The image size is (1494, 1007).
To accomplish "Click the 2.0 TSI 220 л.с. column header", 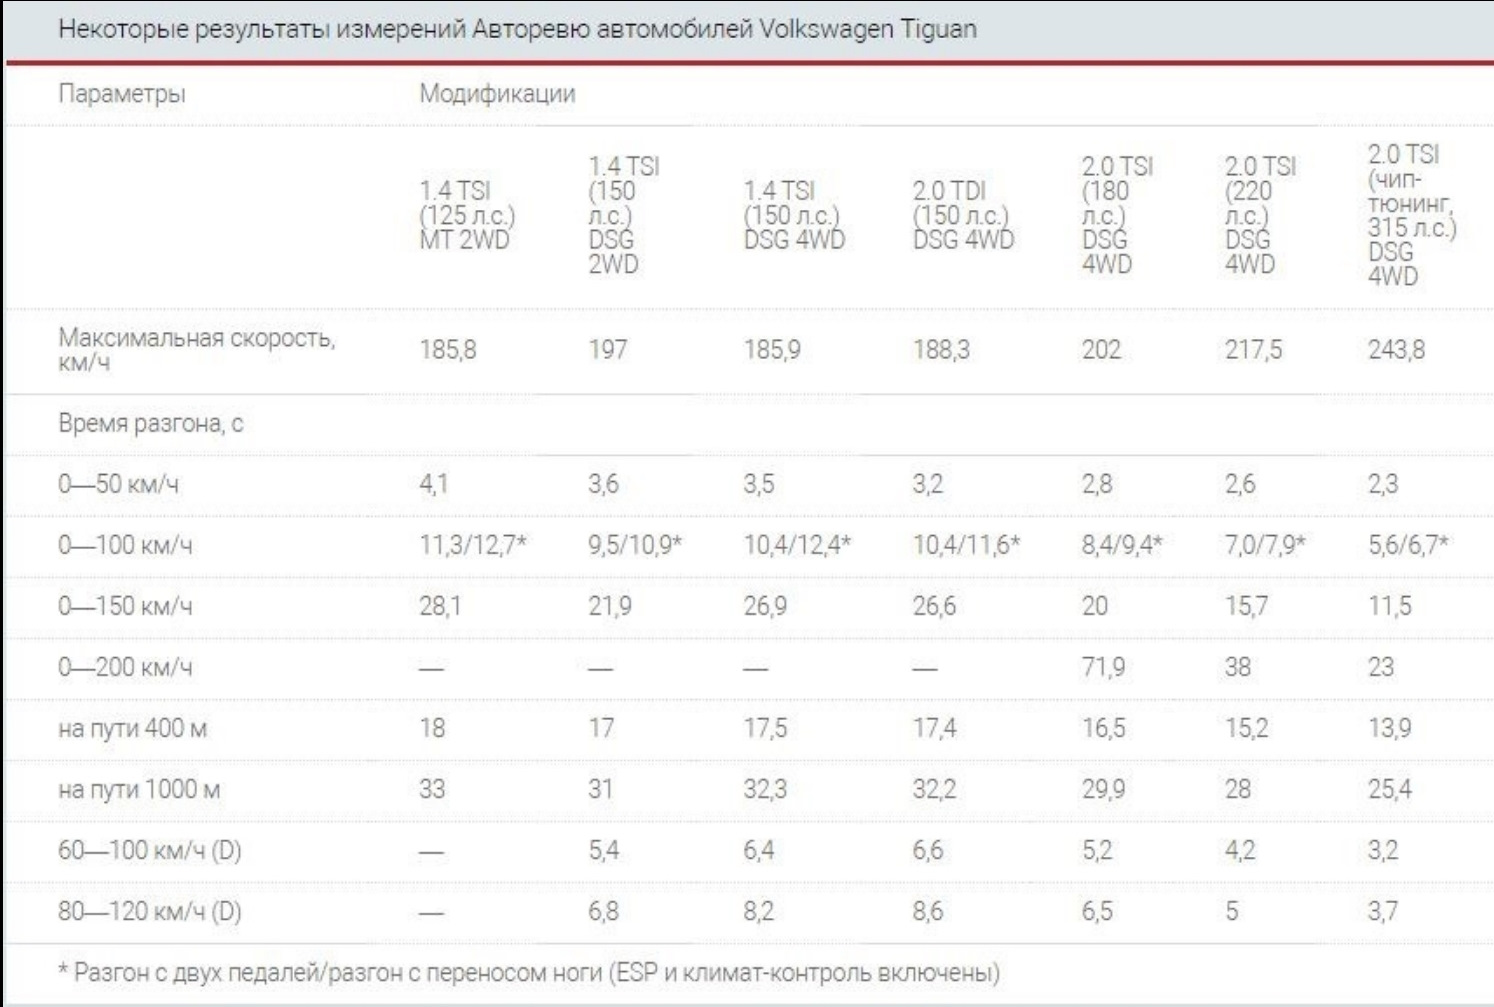I will coord(1259,215).
